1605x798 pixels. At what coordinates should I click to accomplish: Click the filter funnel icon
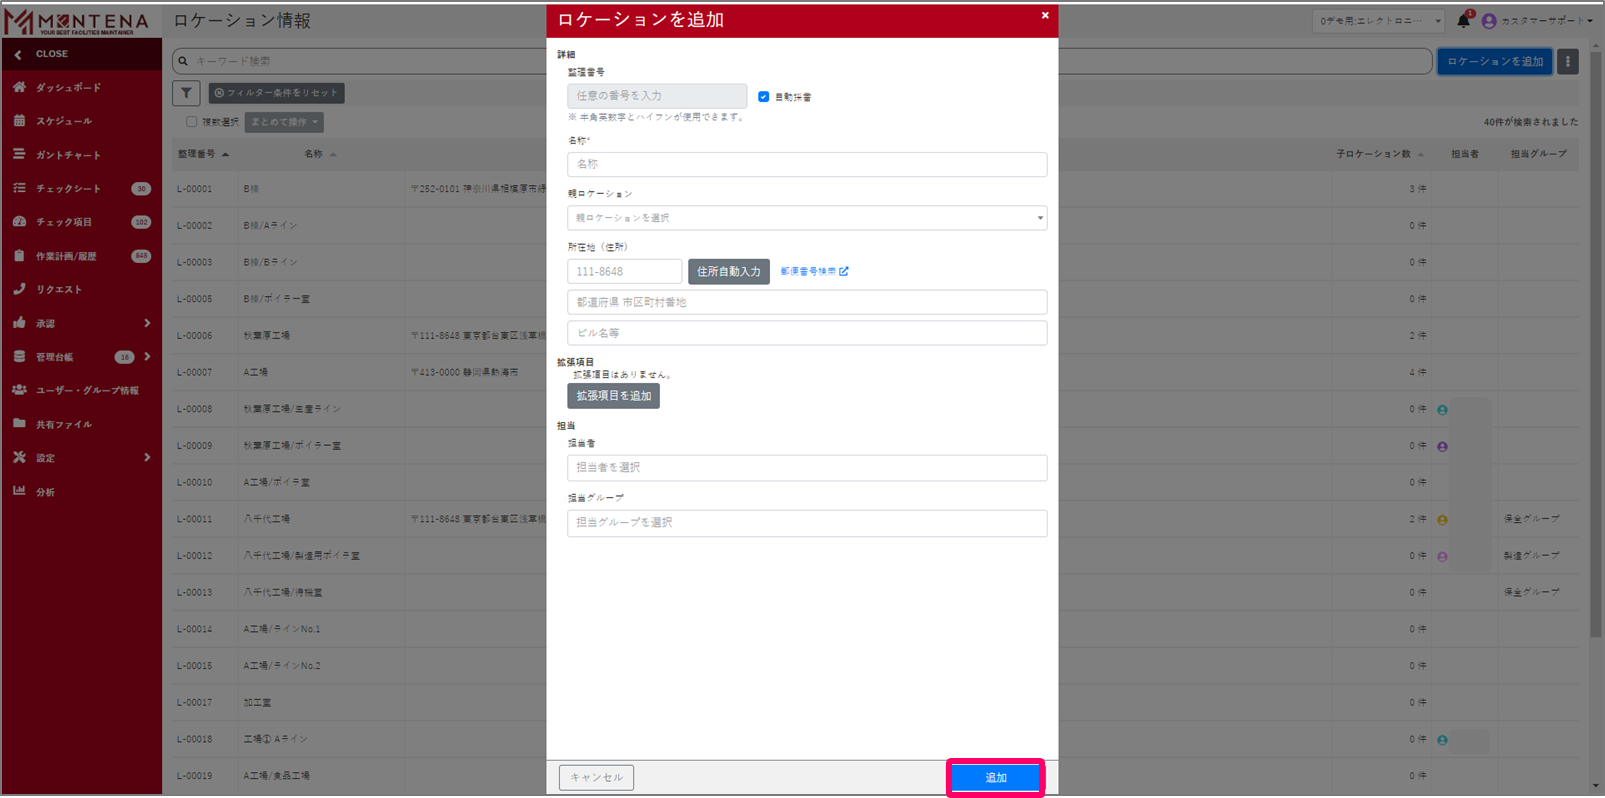(x=186, y=93)
